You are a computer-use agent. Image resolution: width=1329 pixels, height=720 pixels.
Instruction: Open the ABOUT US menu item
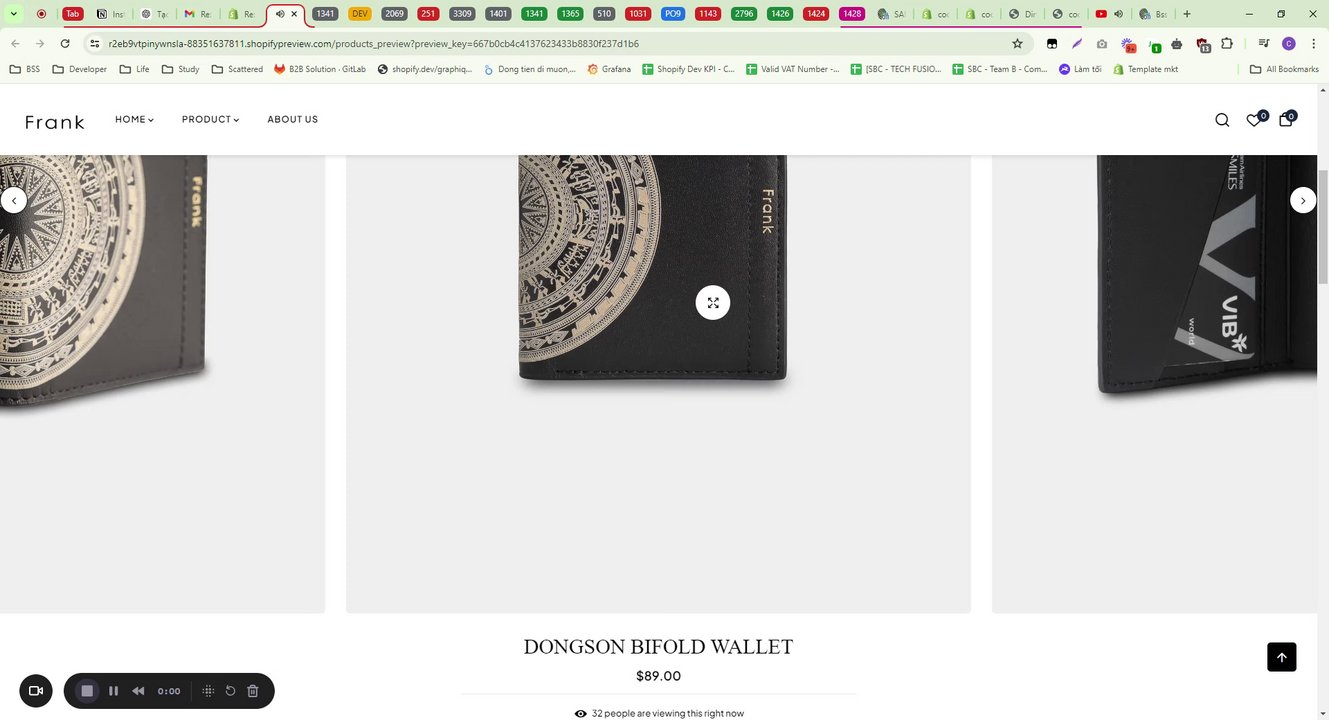click(292, 119)
